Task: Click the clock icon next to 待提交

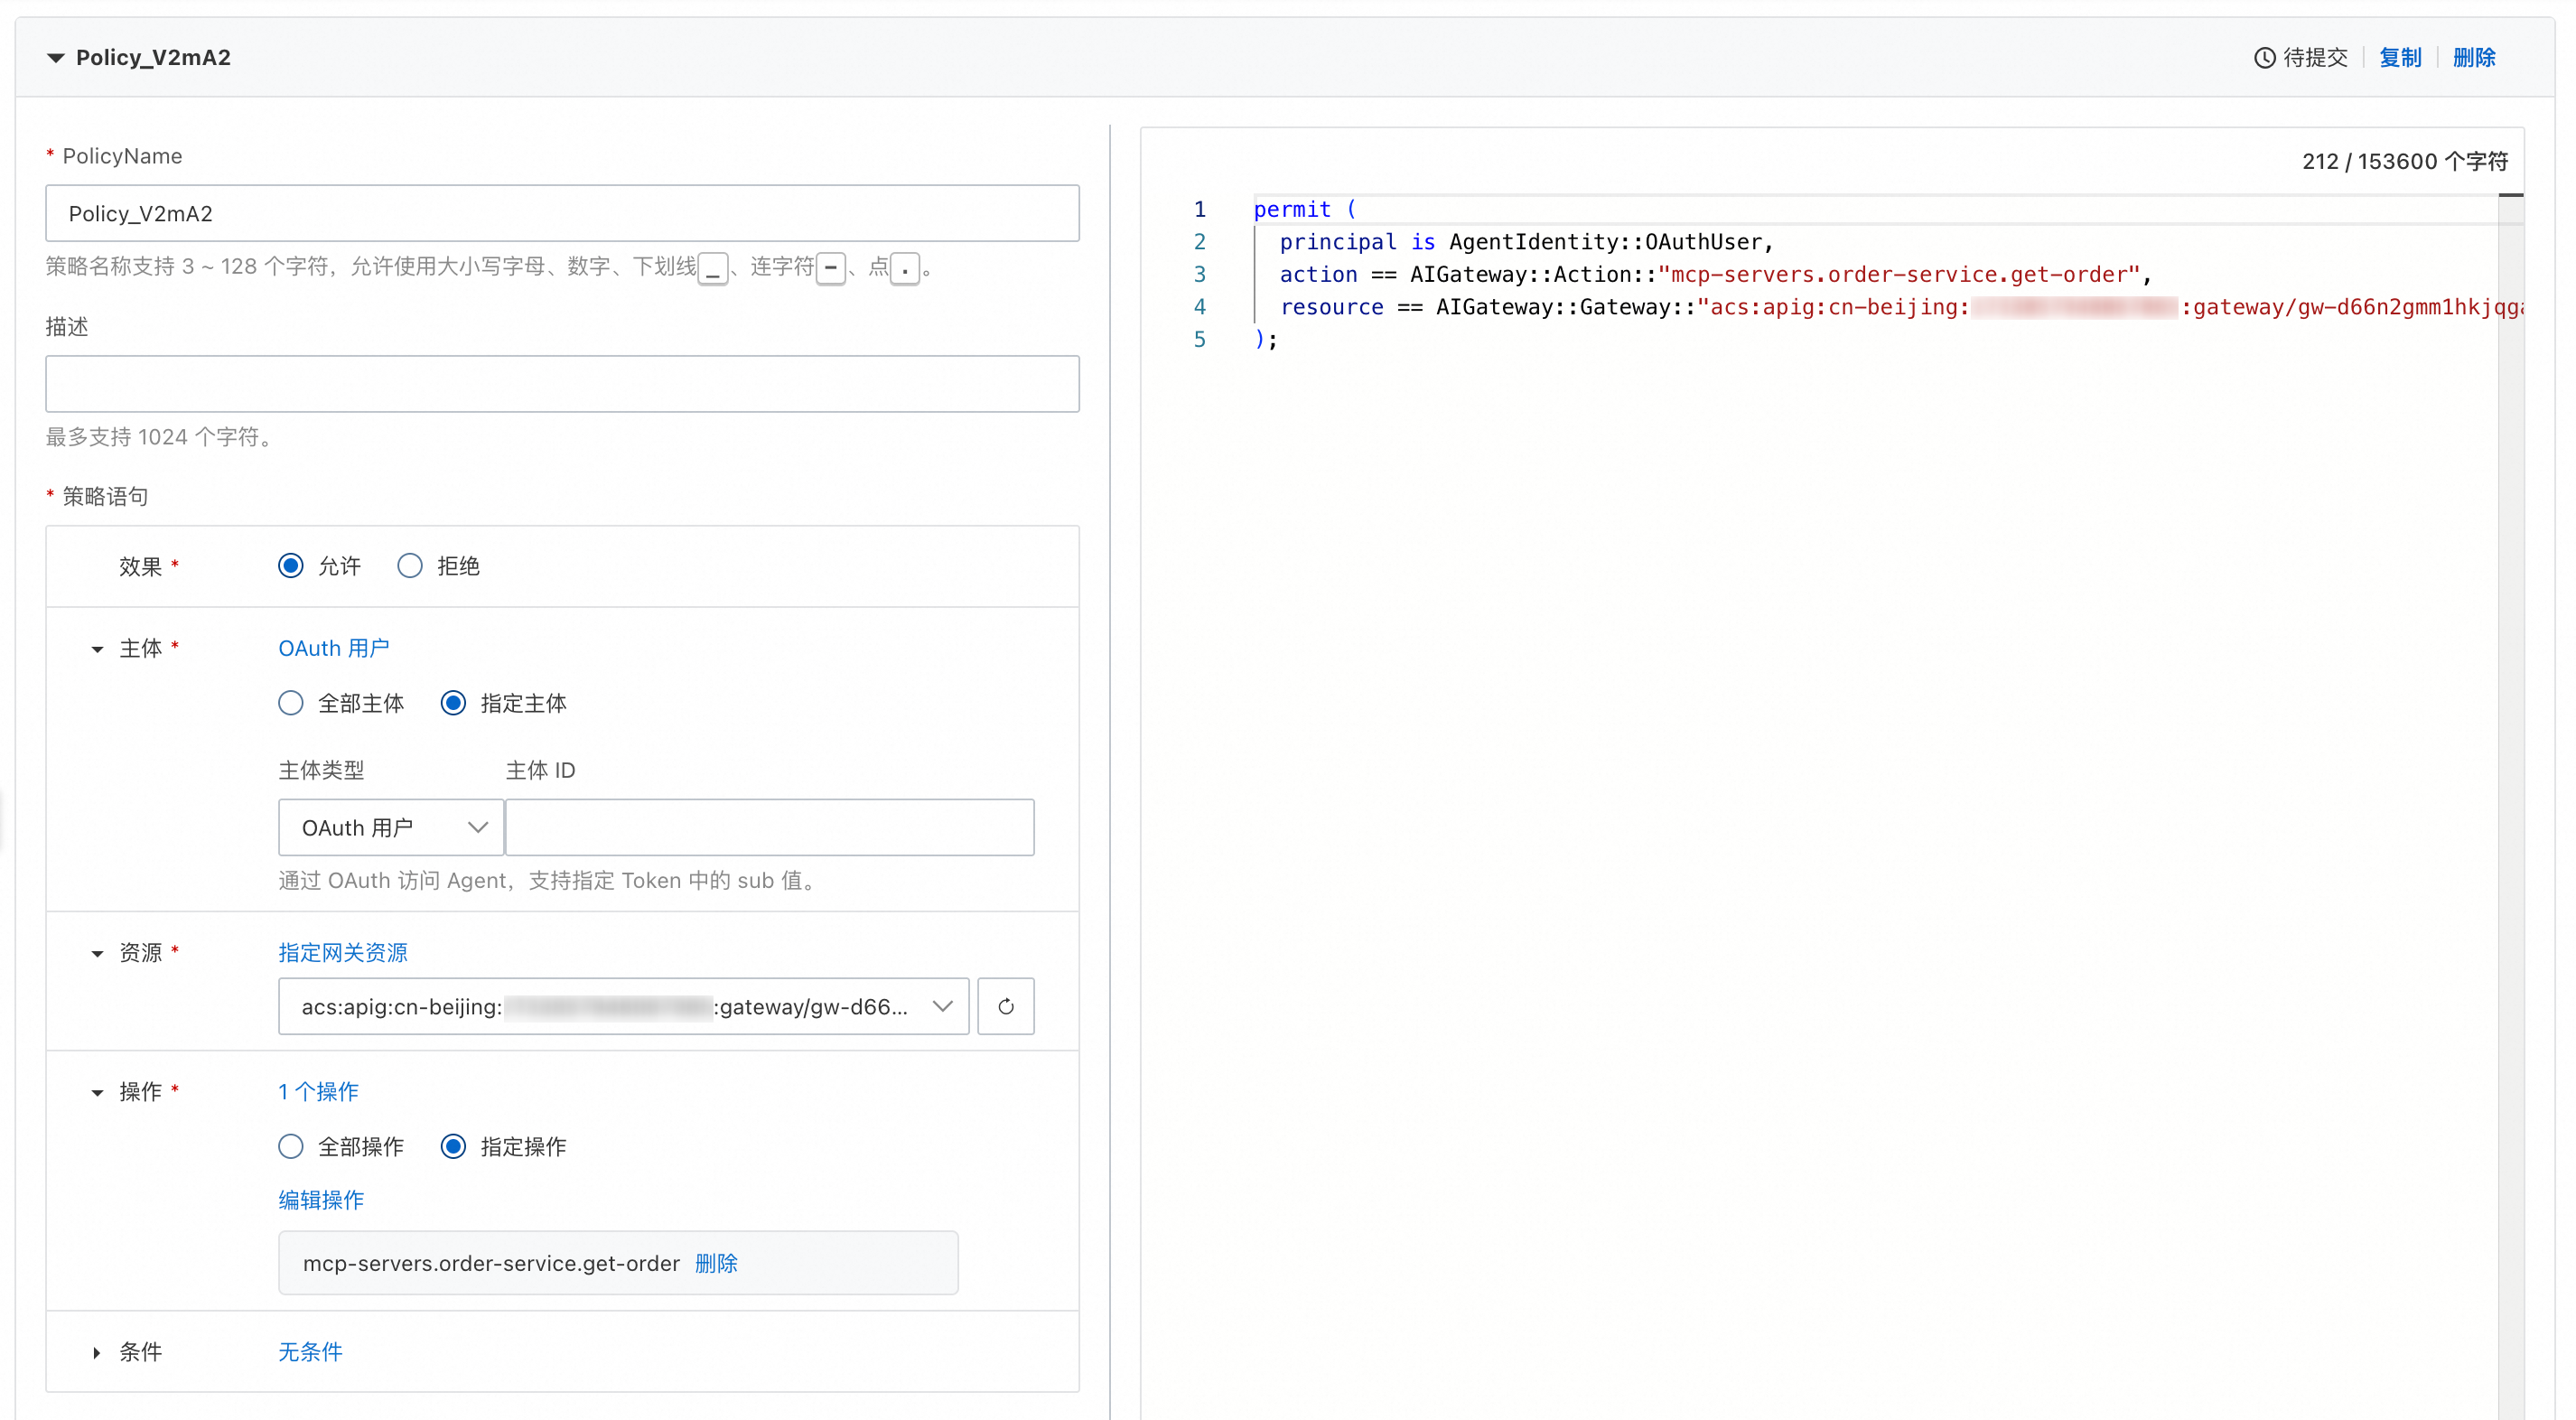Action: (2264, 58)
